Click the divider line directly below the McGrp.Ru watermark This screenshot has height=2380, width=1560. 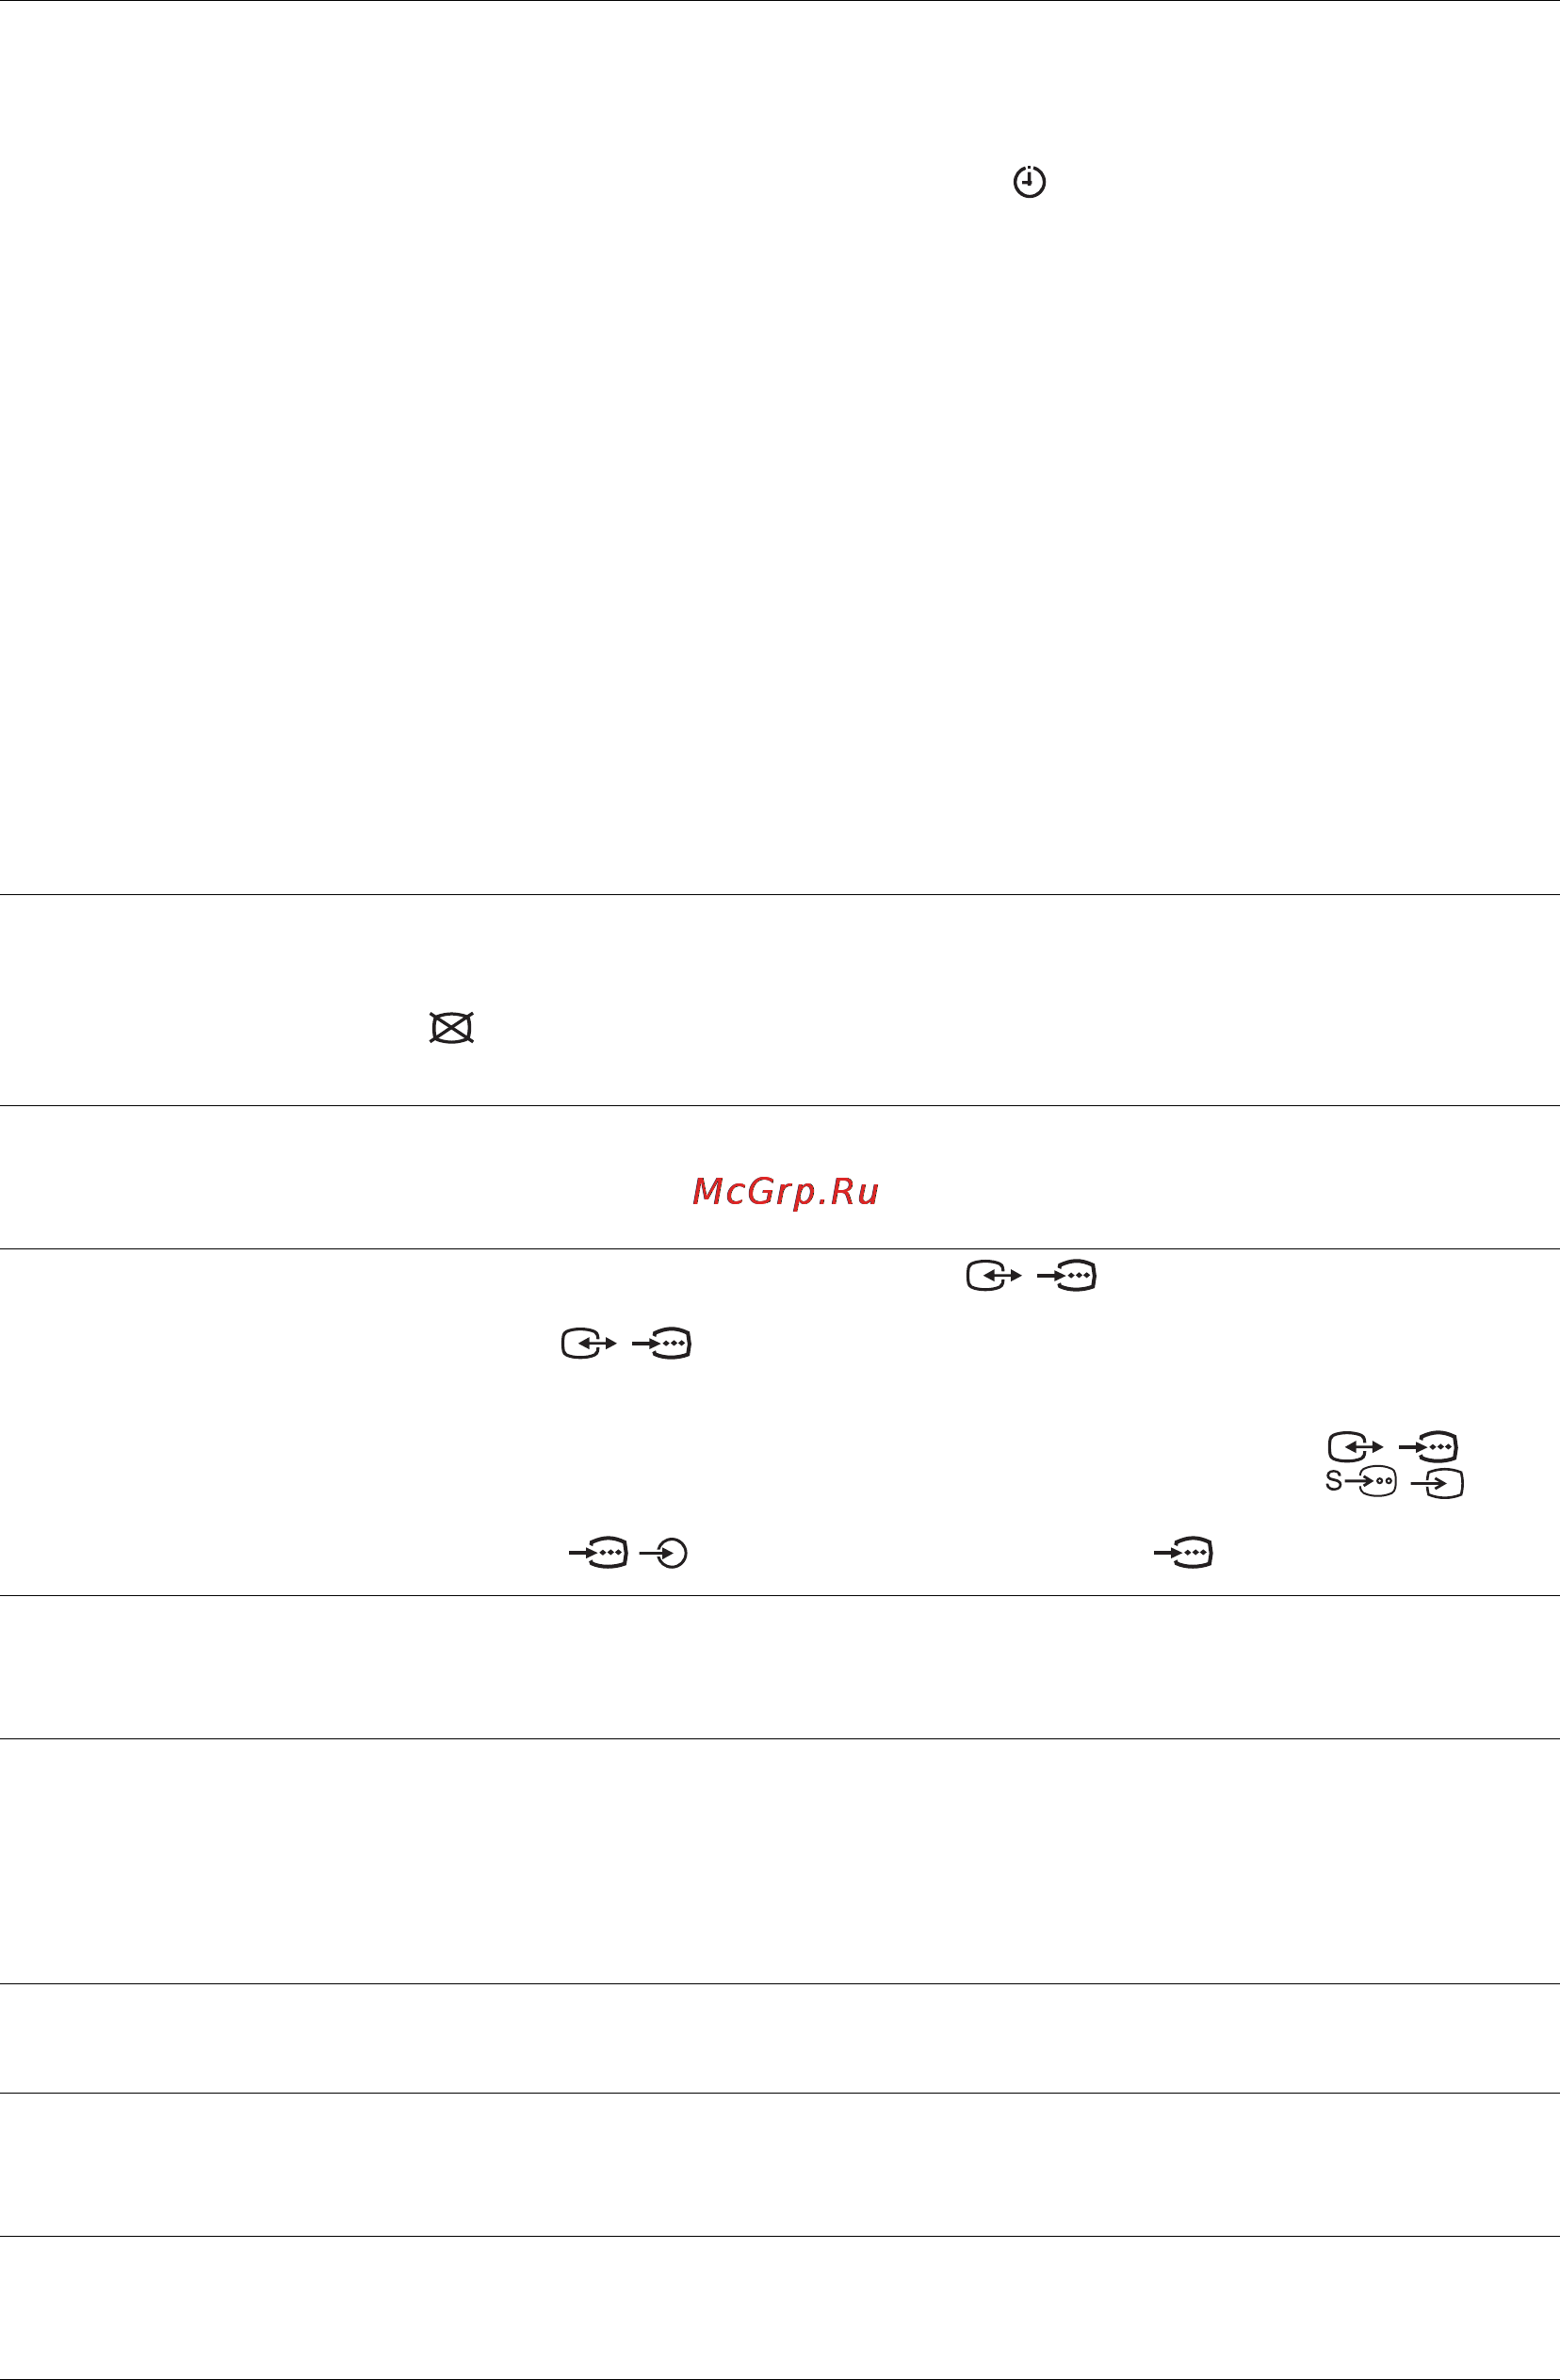coord(780,1248)
